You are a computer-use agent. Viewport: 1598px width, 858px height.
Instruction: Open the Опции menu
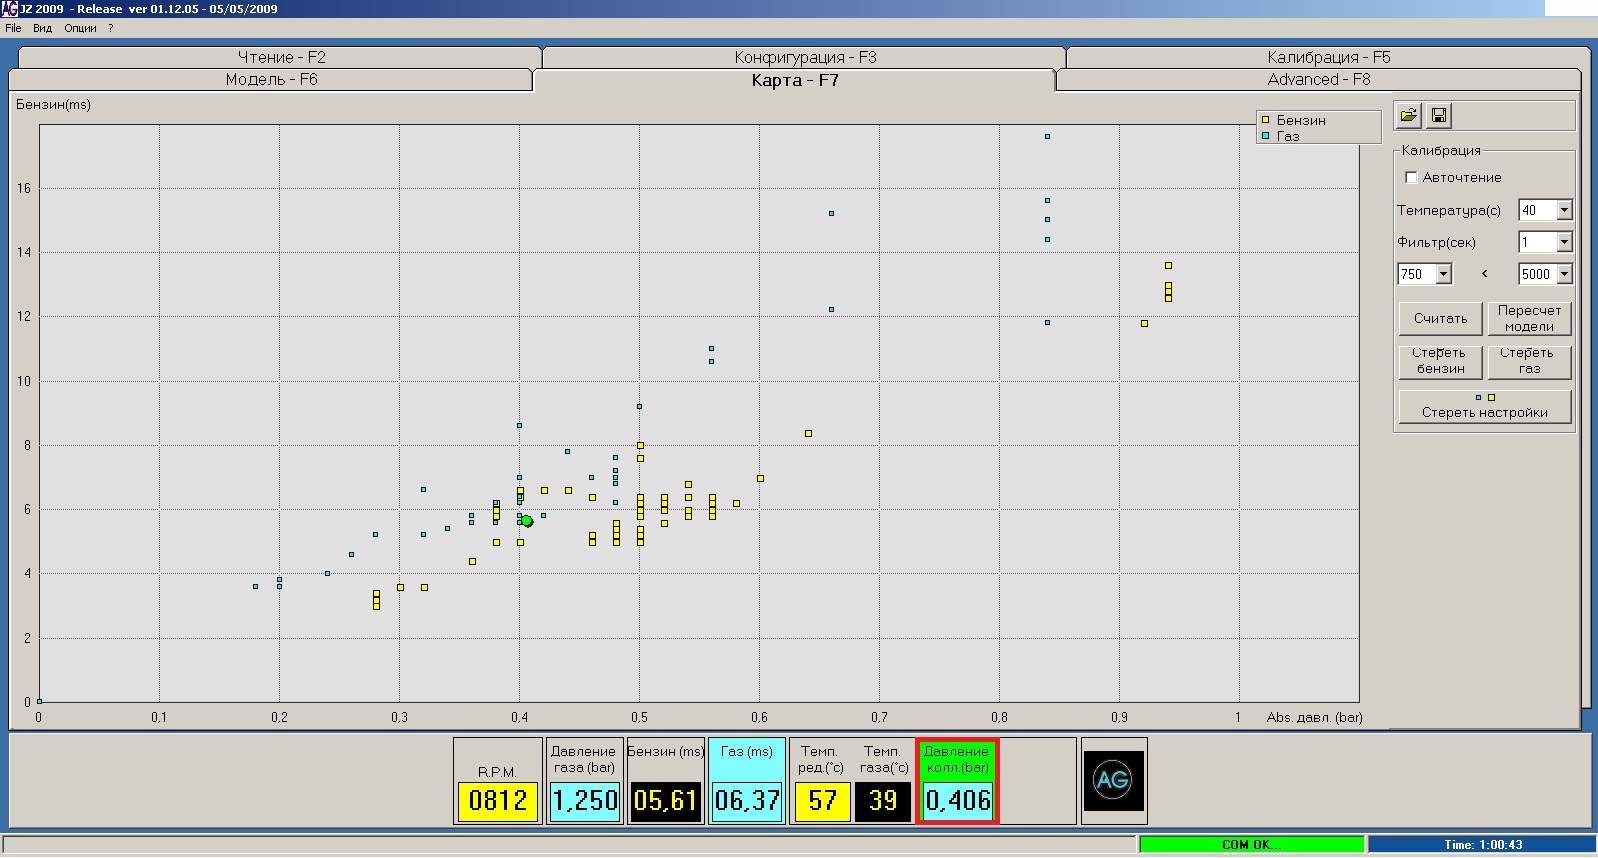[80, 28]
